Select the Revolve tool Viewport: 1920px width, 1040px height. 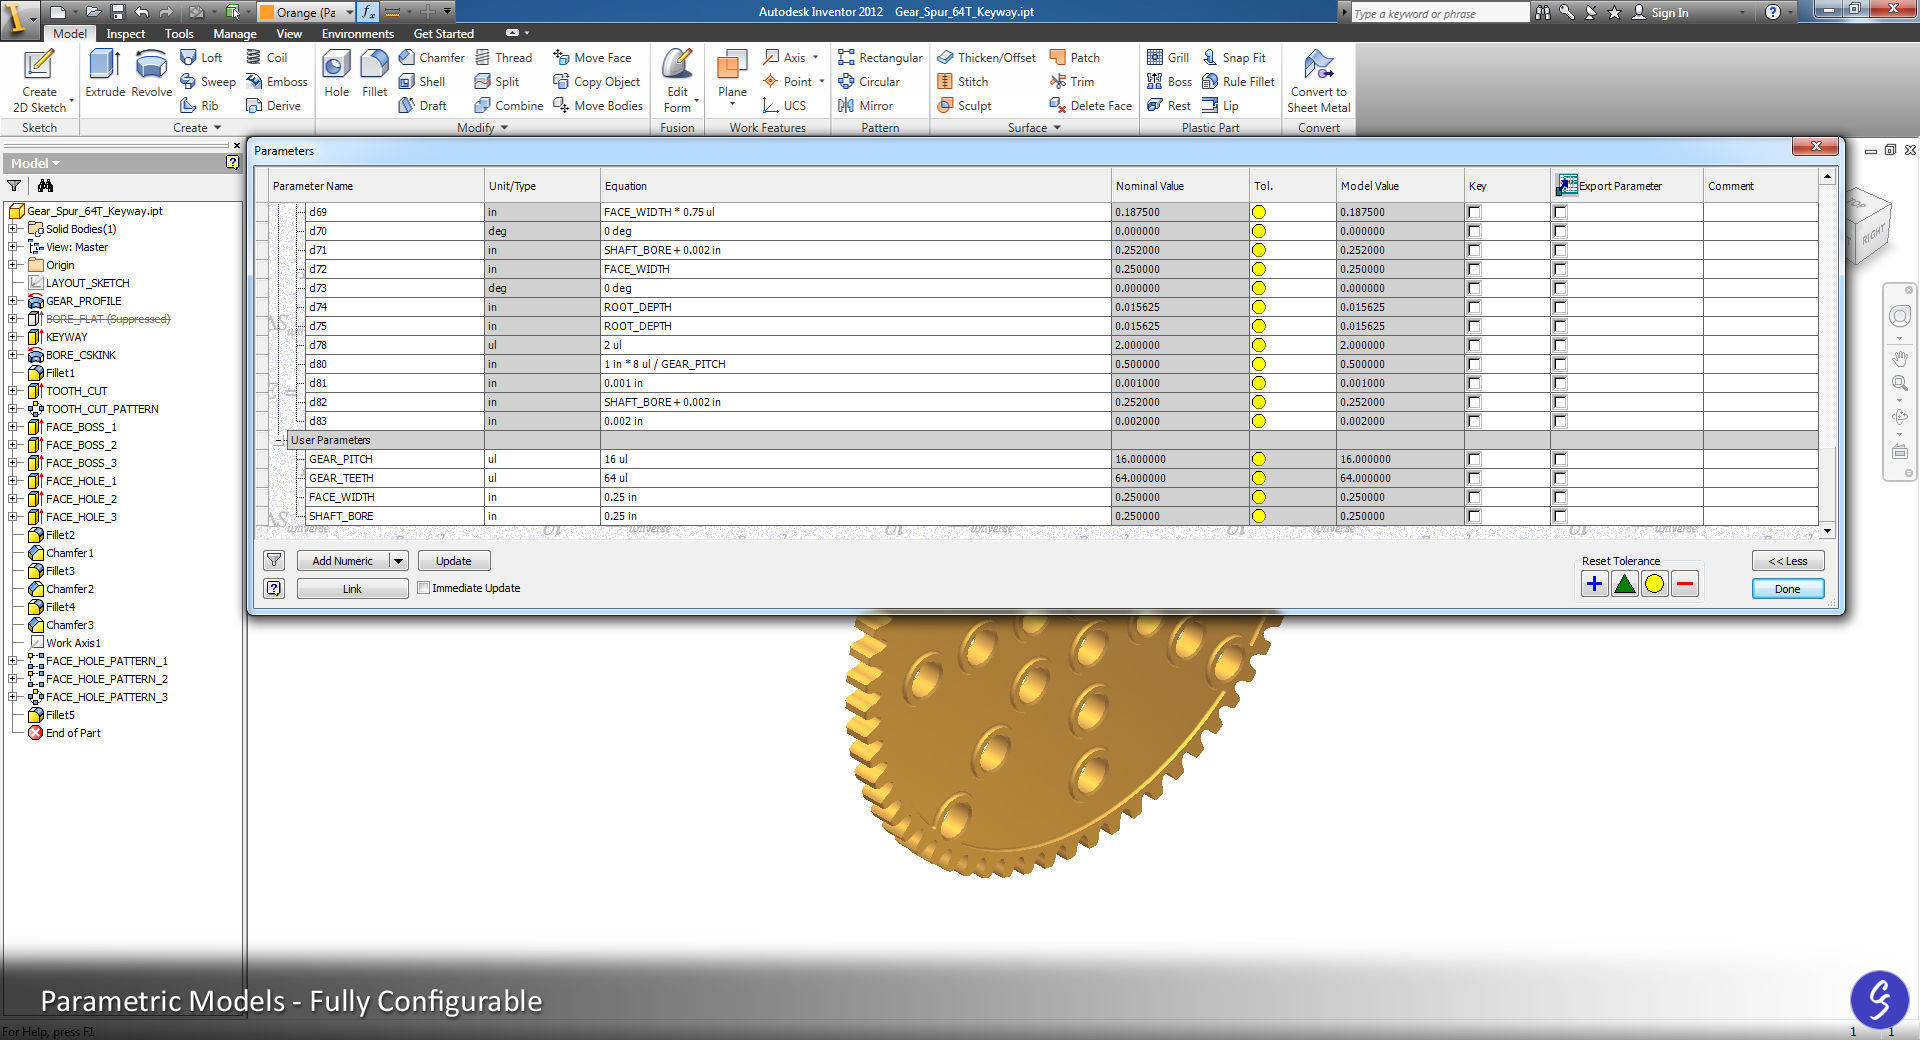point(151,74)
